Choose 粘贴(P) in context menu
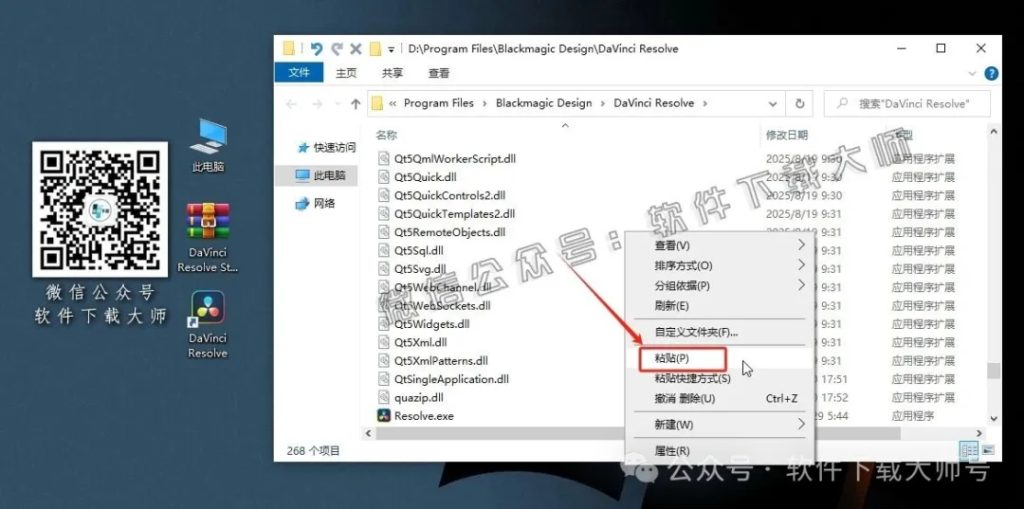This screenshot has height=509, width=1024. click(720, 358)
